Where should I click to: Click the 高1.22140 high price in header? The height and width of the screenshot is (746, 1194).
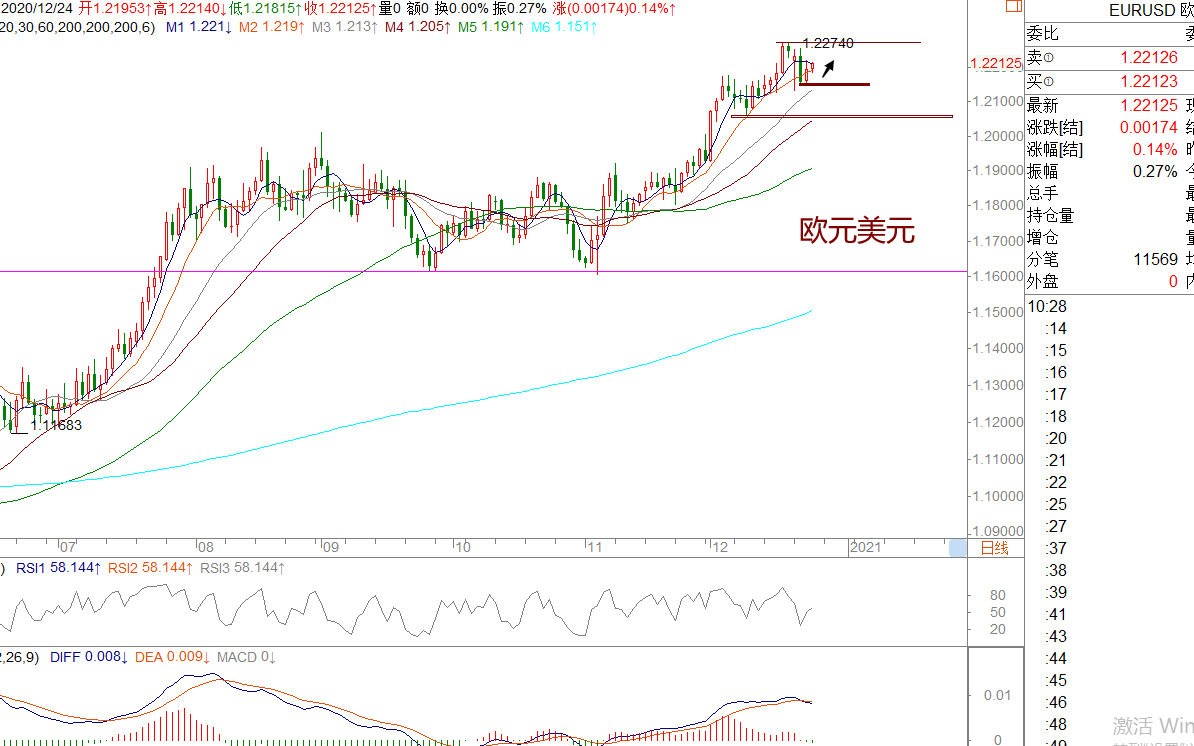[190, 8]
